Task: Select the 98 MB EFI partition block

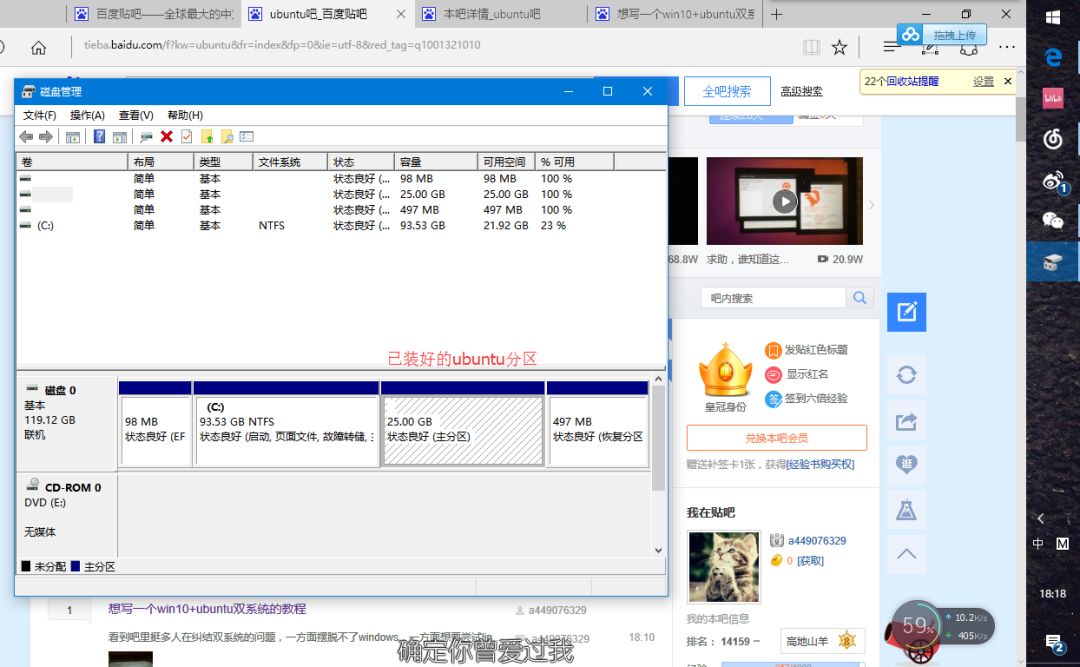Action: click(155, 424)
